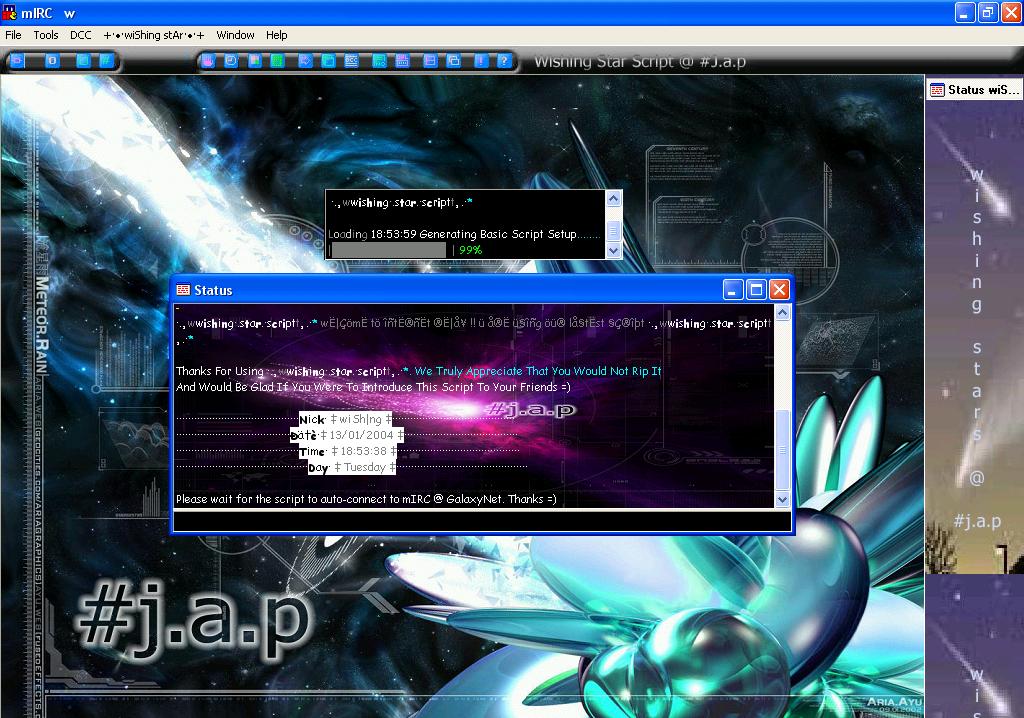Image resolution: width=1024 pixels, height=718 pixels.
Task: Click the Nick wiSh|ng line in Status
Action: click(x=345, y=419)
